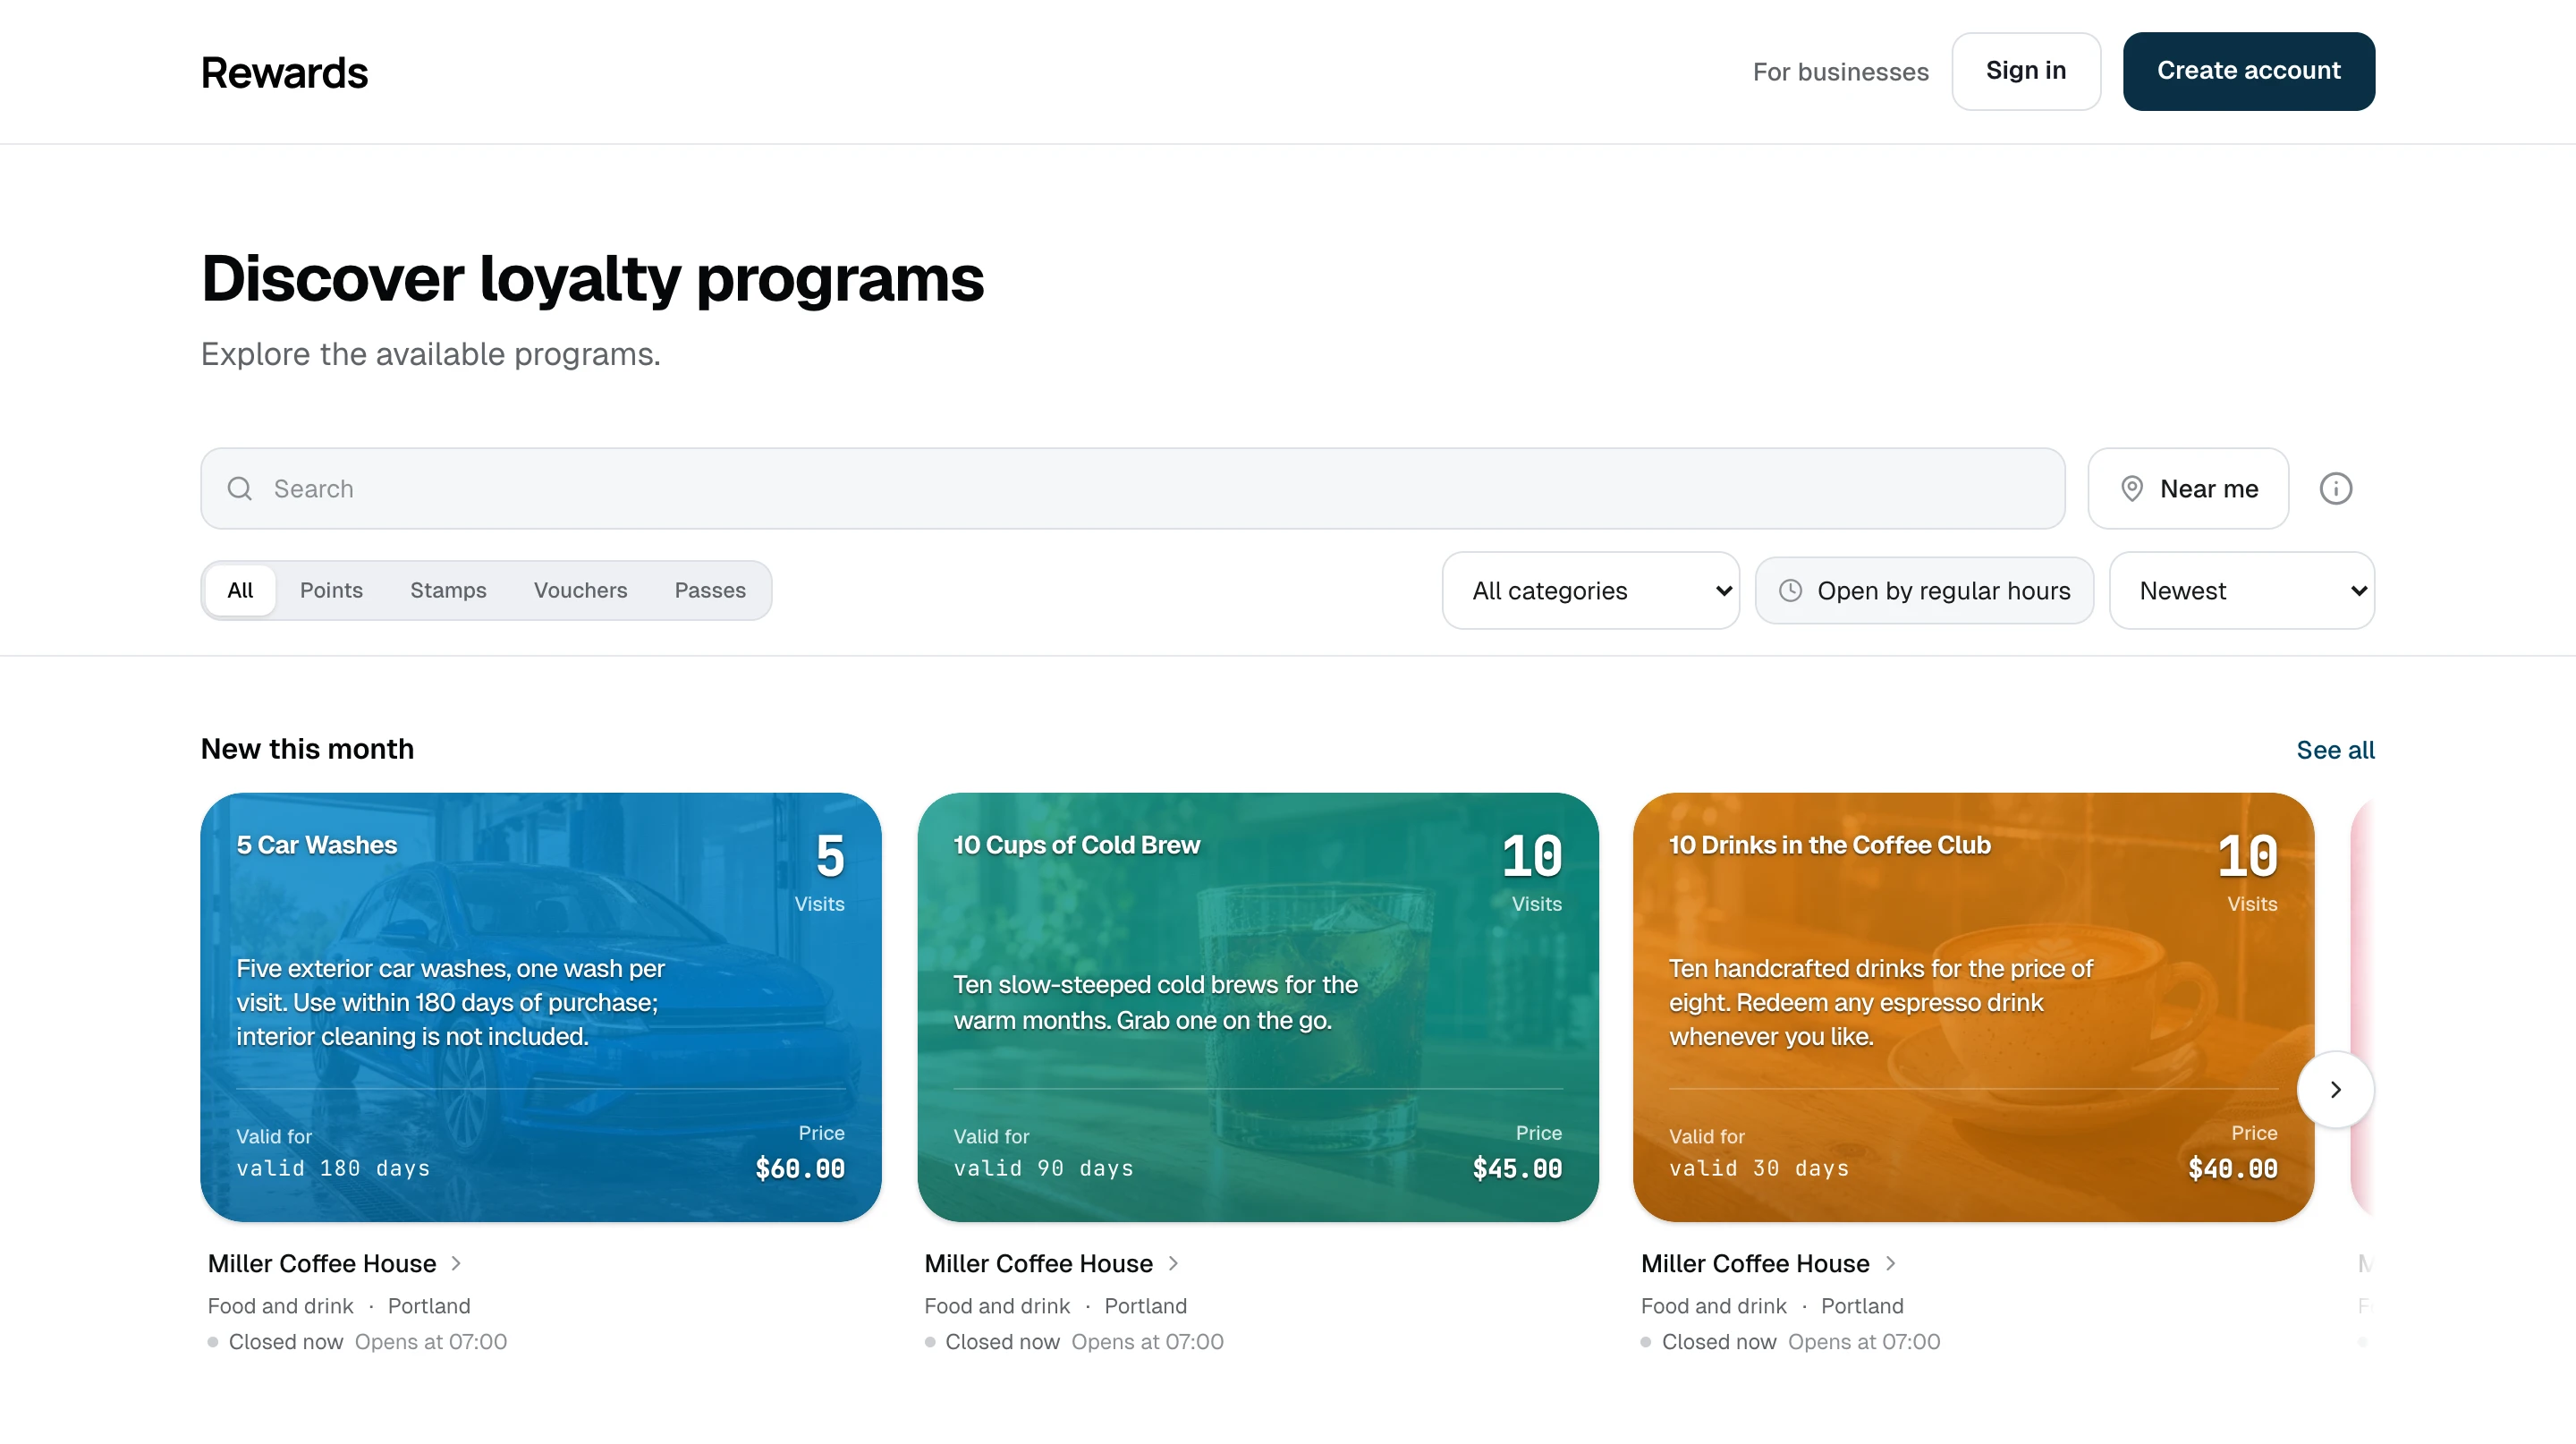
Task: Click the Create account button
Action: [x=2248, y=71]
